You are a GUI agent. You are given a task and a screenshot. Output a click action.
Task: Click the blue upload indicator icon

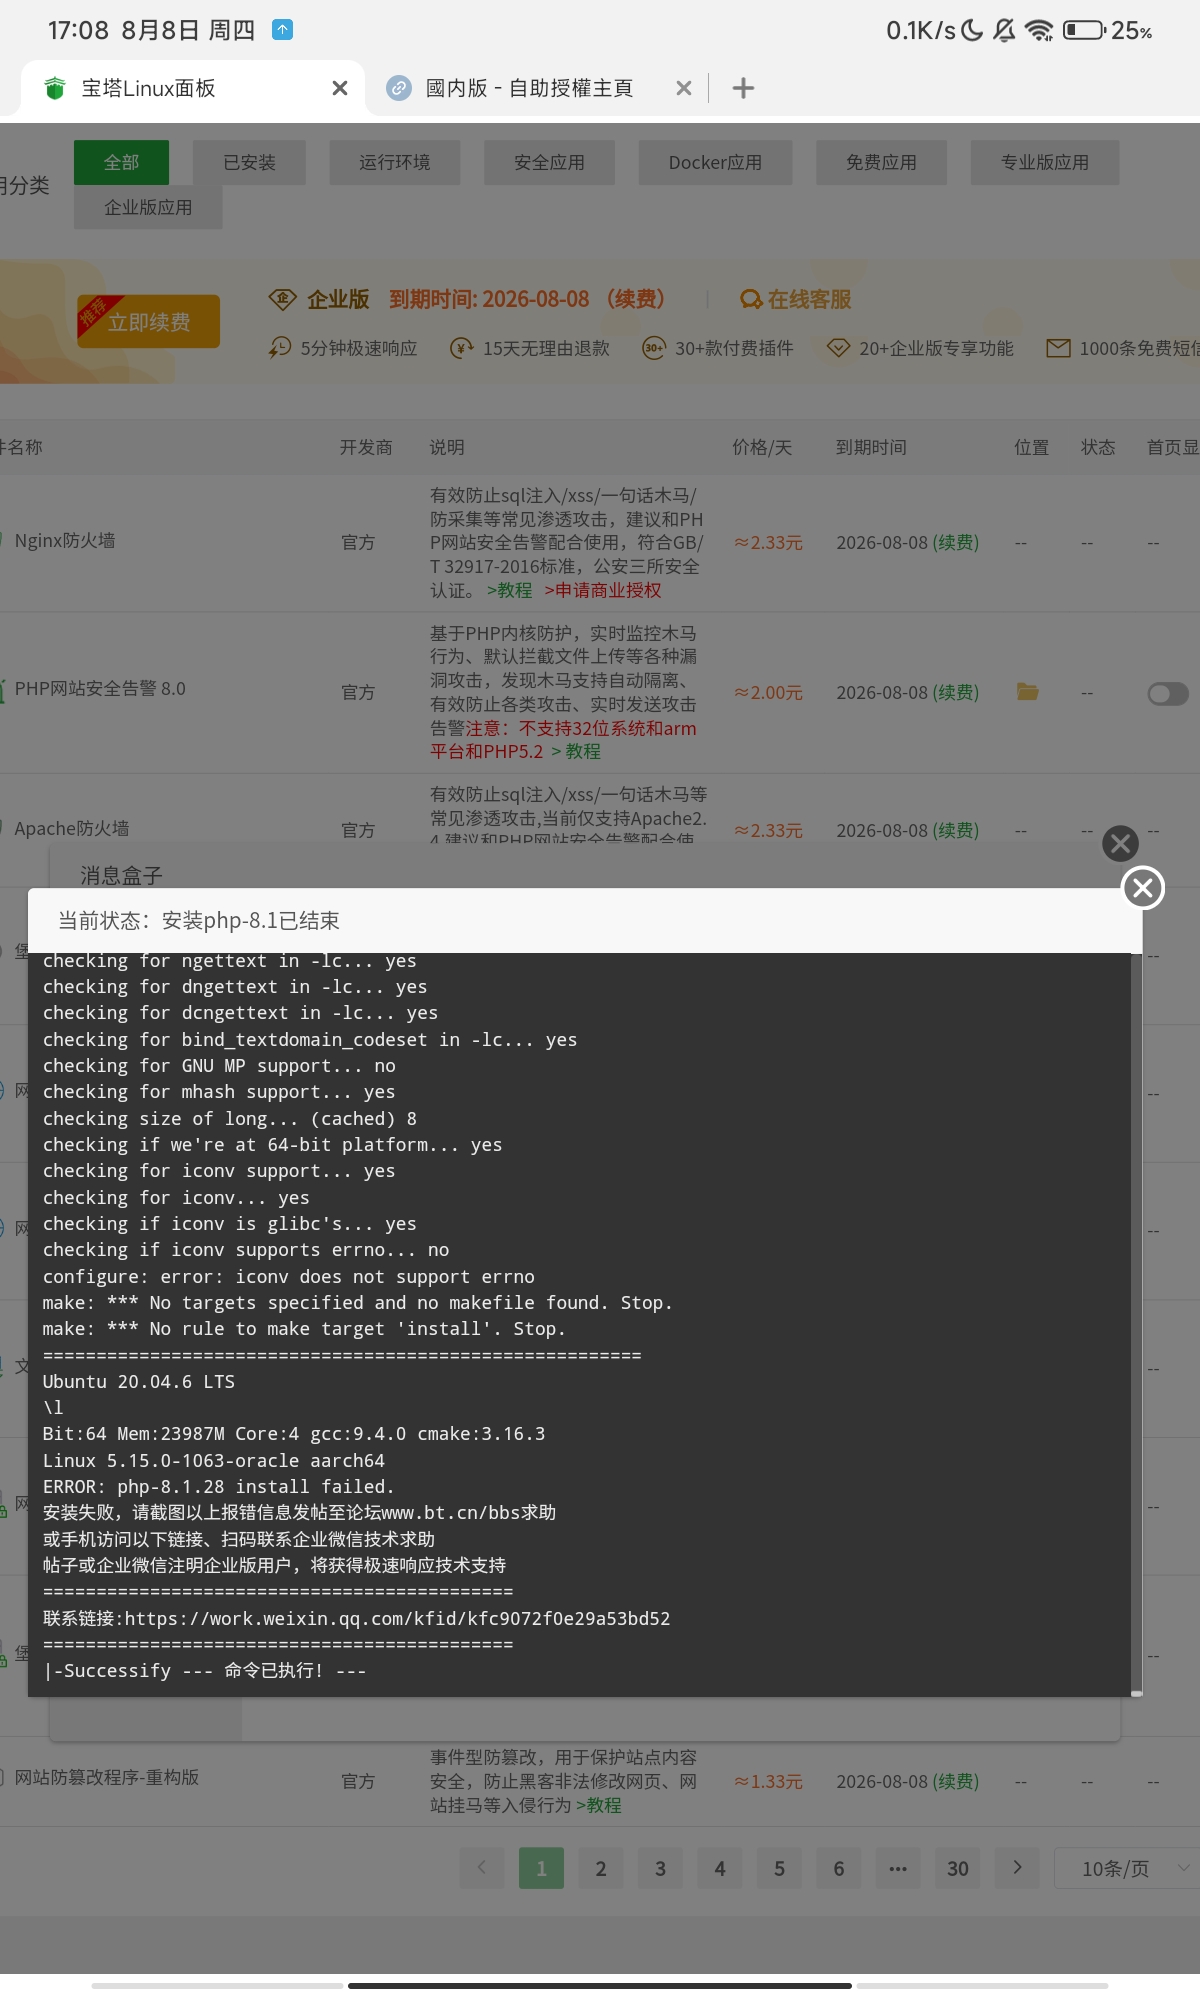point(282,30)
